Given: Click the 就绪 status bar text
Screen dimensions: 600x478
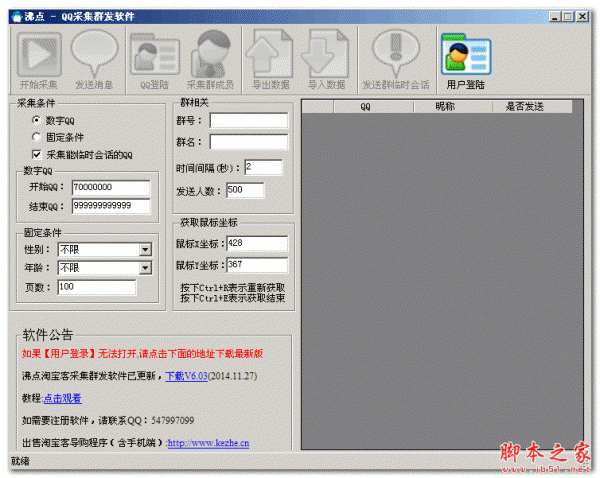Looking at the screenshot, I should pyautogui.click(x=20, y=461).
